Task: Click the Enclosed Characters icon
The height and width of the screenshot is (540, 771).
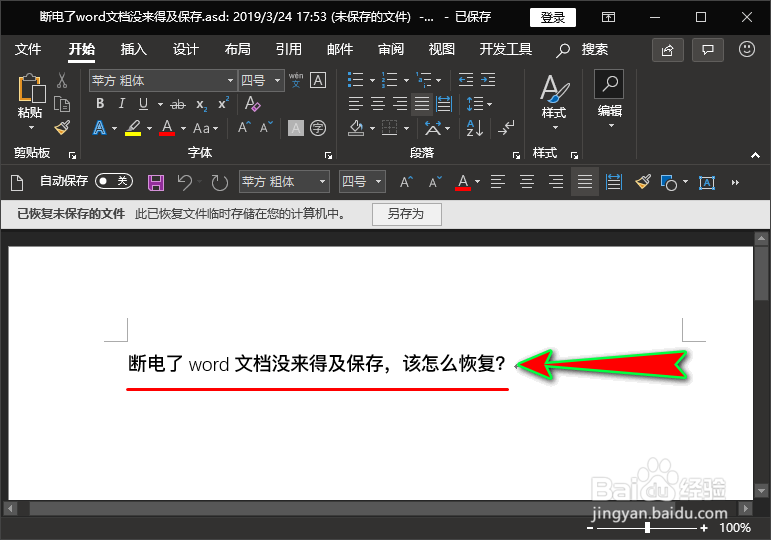Action: (318, 128)
